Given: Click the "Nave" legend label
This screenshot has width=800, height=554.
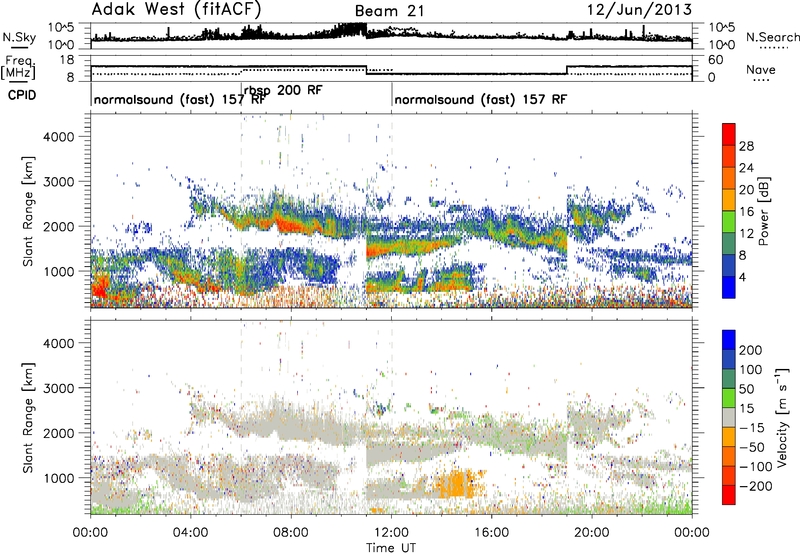Looking at the screenshot, I should click(x=761, y=70).
